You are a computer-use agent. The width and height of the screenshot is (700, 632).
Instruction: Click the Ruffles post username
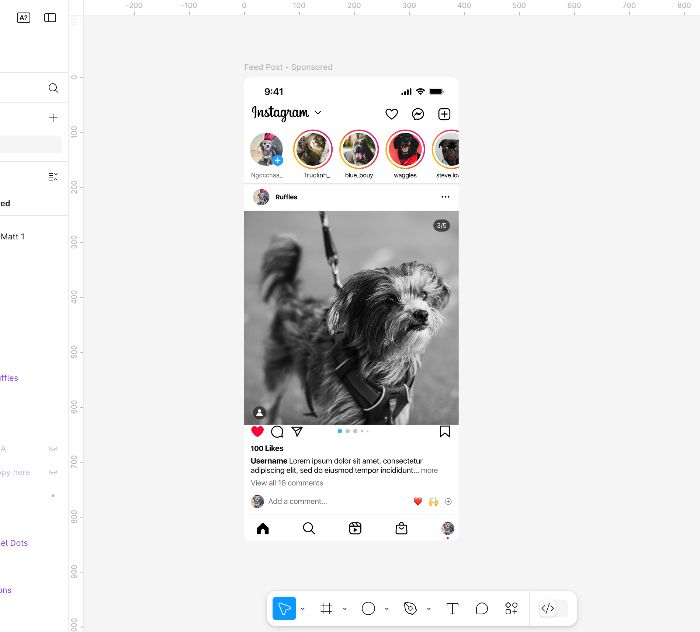[286, 197]
